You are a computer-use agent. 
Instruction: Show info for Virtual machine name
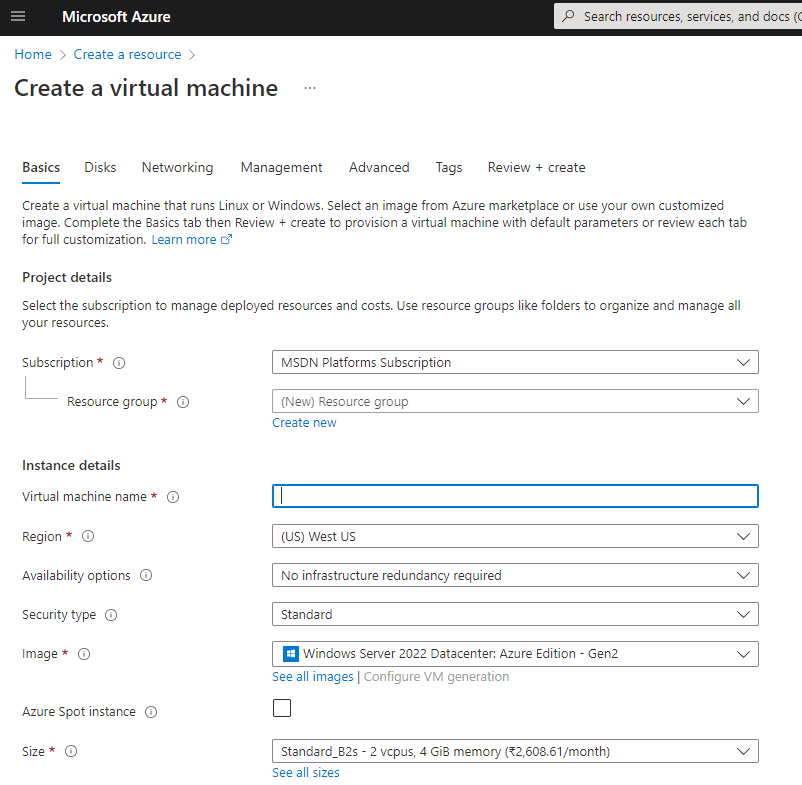tap(173, 497)
